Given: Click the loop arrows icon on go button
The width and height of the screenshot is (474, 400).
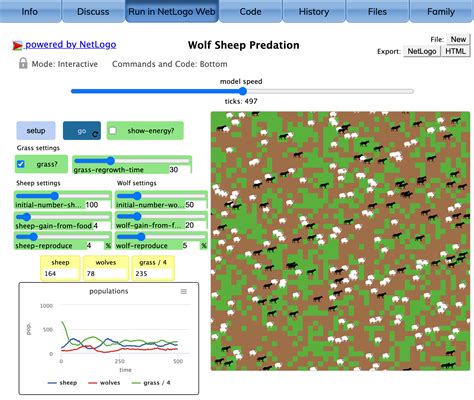Looking at the screenshot, I should point(95,134).
